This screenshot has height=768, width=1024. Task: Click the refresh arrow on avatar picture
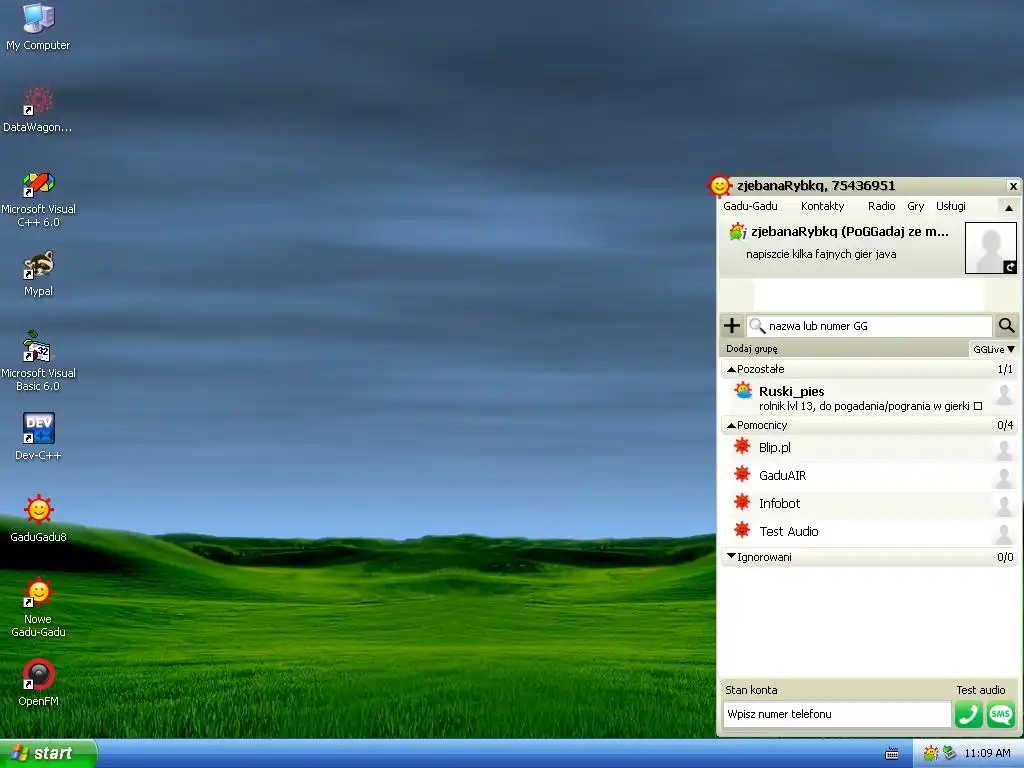click(x=1010, y=266)
